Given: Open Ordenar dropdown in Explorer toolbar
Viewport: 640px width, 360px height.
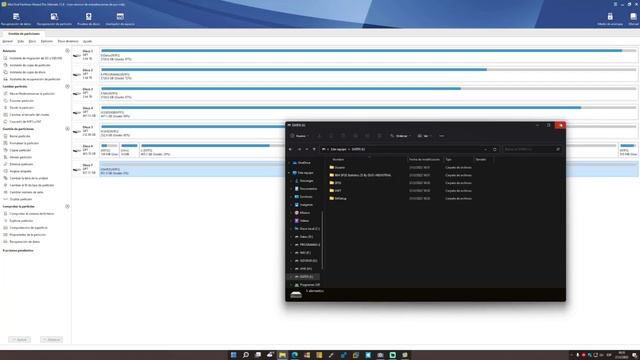Looking at the screenshot, I should click(400, 136).
